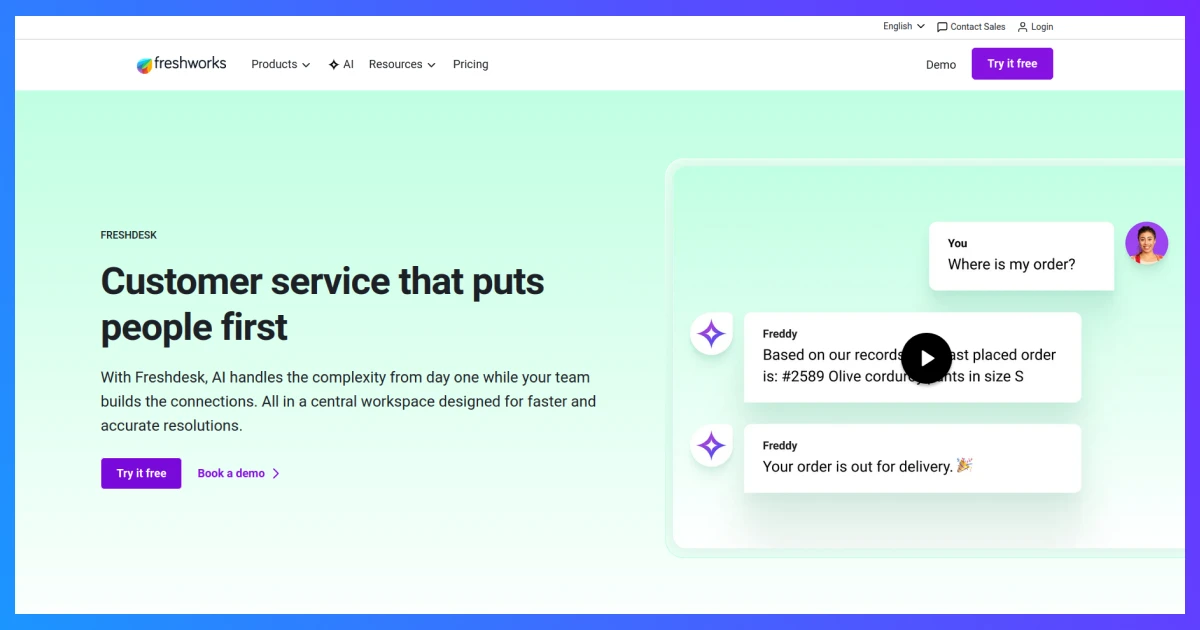Click the customer avatar photo
This screenshot has width=1200, height=630.
coord(1146,243)
